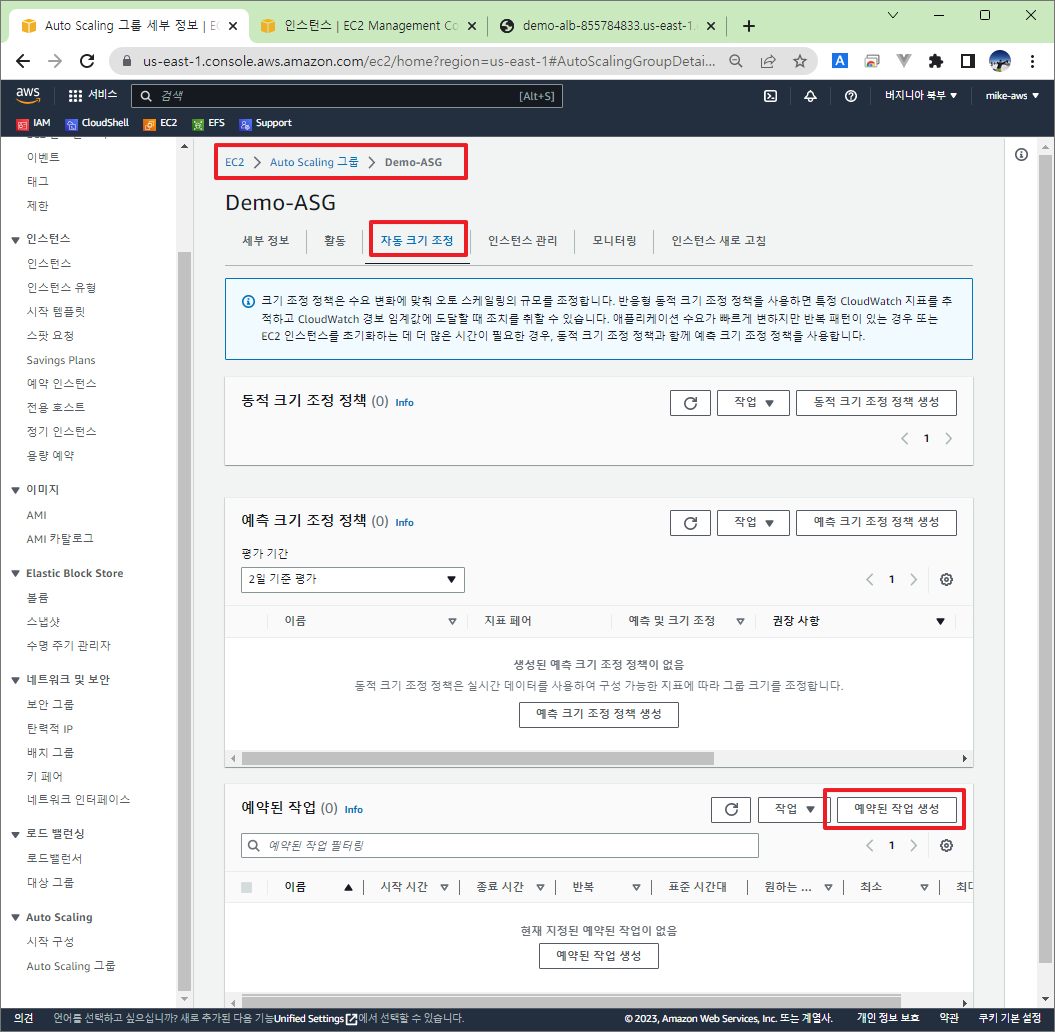
Task: Click the EC2 breadcrumb link
Action: click(x=234, y=162)
